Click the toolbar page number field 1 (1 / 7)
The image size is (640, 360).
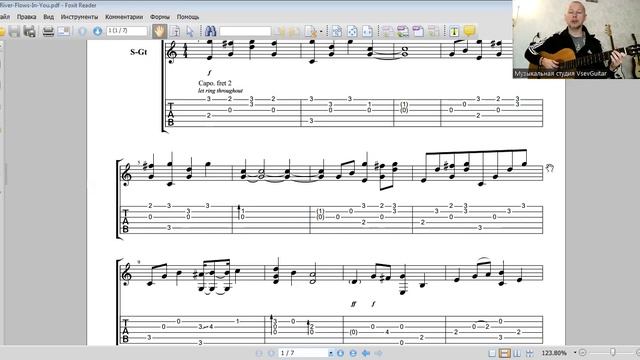(x=127, y=31)
